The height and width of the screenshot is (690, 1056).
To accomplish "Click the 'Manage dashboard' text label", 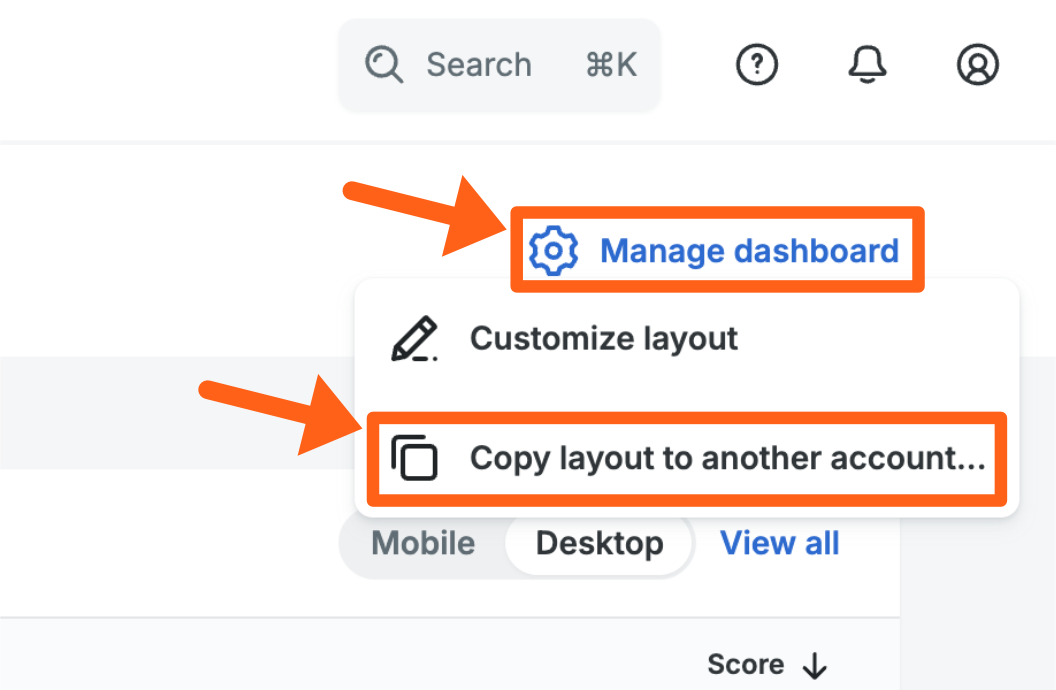I will 749,250.
